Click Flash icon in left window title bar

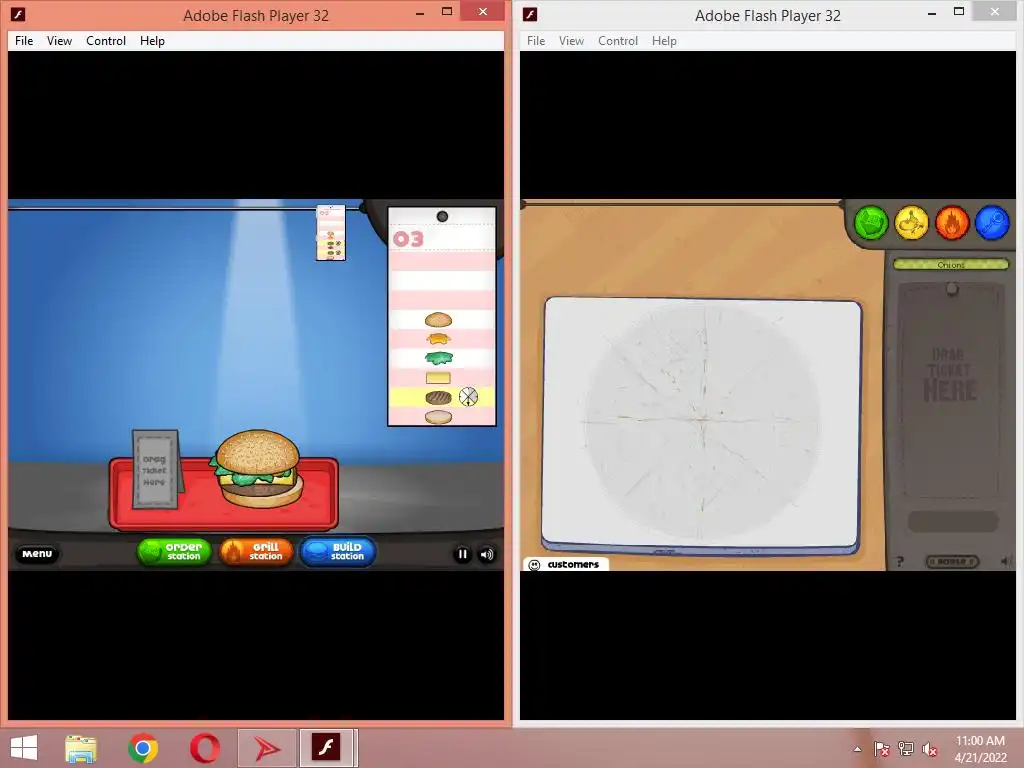(18, 14)
